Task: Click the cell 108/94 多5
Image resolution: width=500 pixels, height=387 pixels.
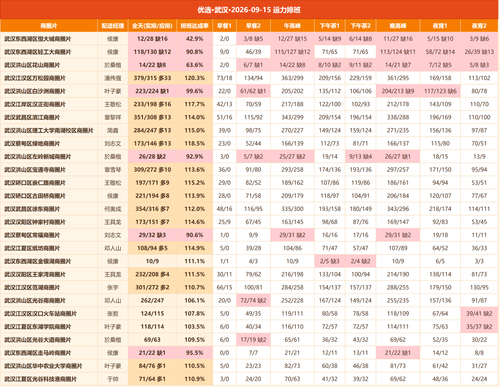Action: [152, 248]
